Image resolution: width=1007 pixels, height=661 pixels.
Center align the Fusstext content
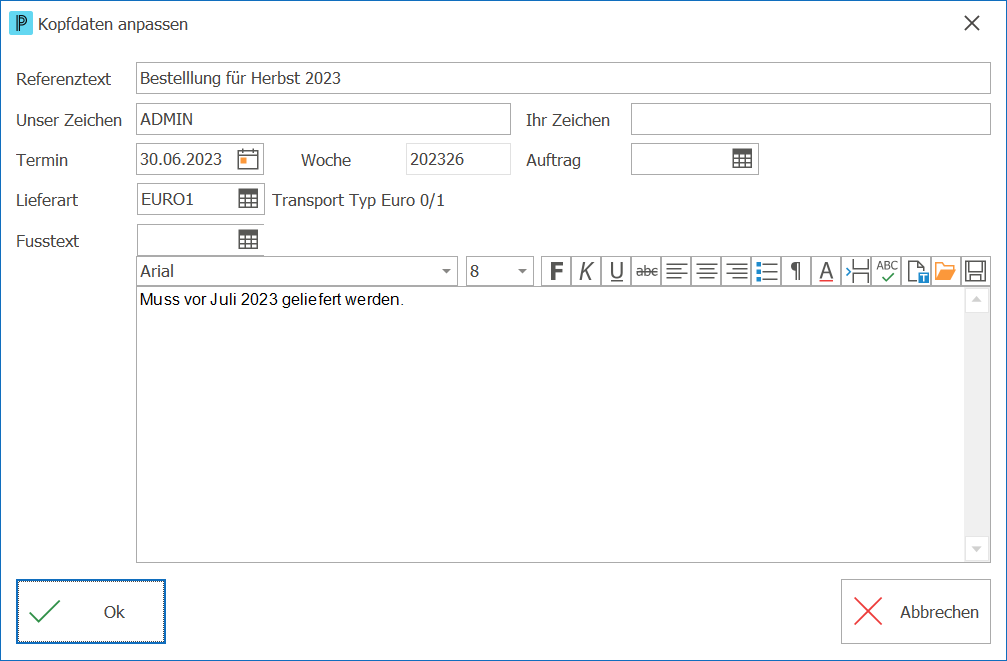[706, 271]
